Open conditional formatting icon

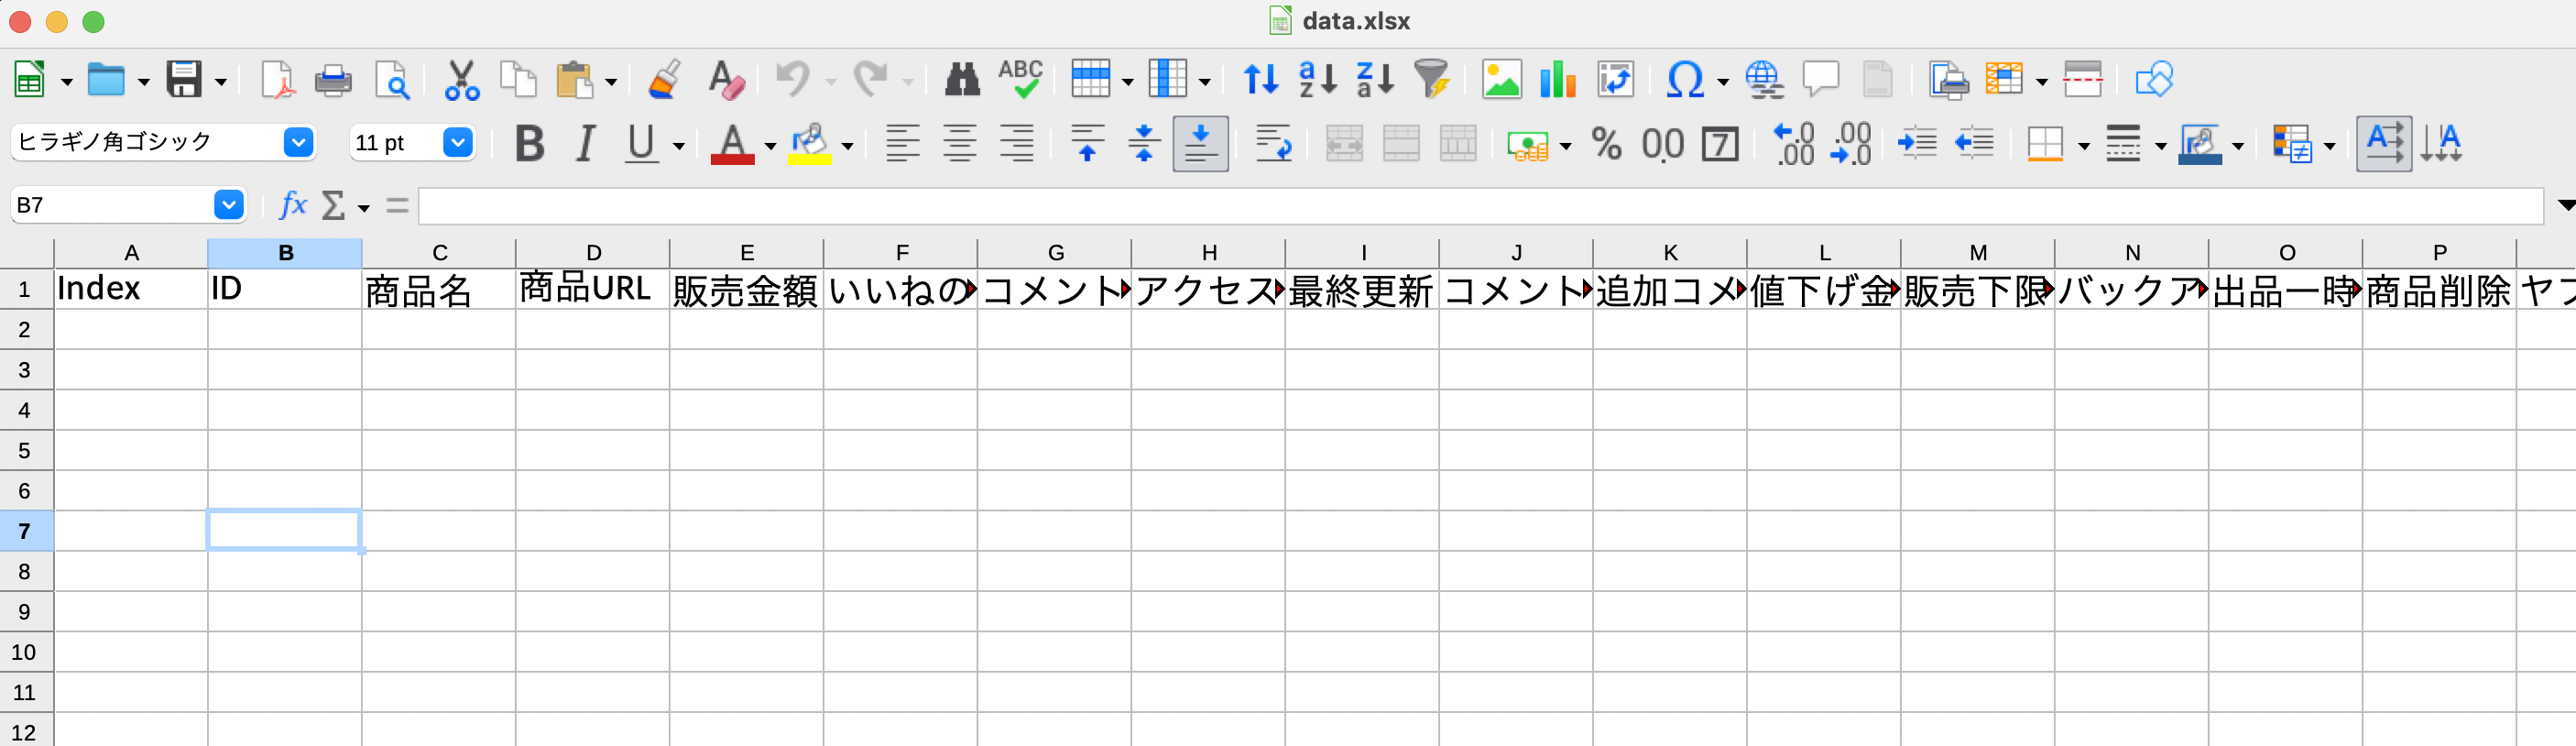(x=2291, y=144)
